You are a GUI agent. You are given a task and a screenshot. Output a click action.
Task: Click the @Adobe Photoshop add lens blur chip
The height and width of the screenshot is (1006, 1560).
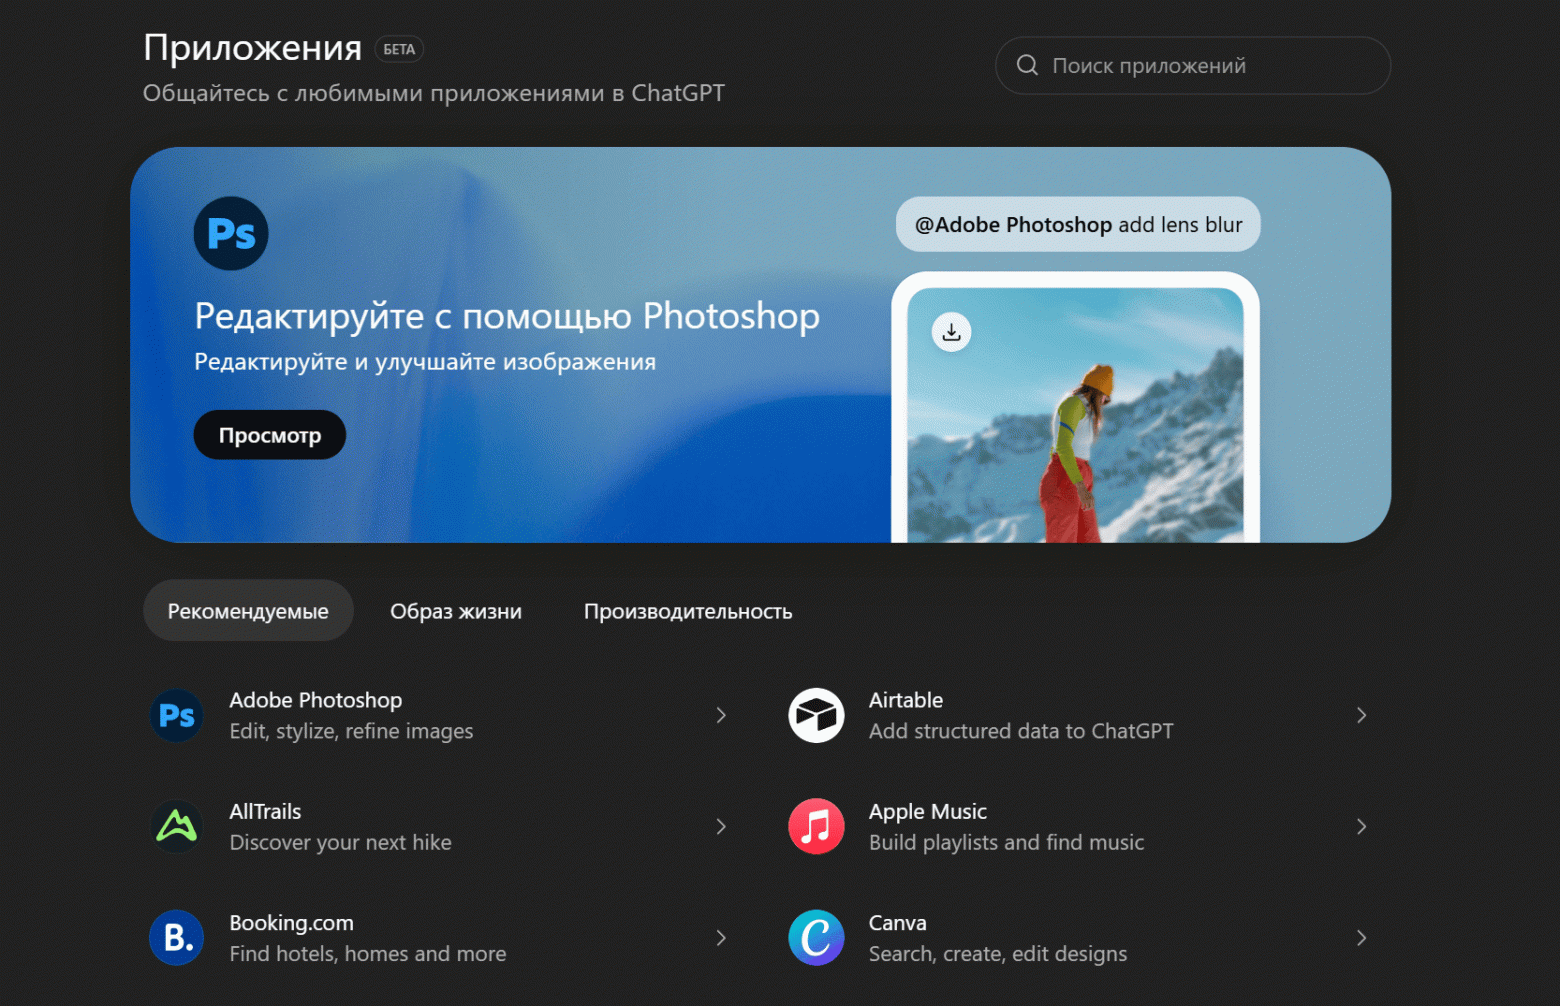1078,224
